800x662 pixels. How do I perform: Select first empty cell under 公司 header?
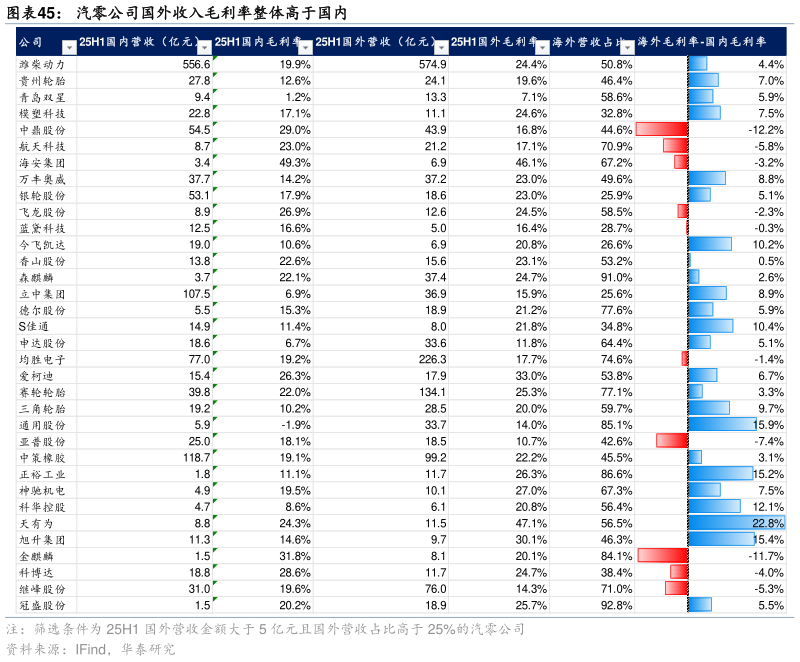[46, 64]
